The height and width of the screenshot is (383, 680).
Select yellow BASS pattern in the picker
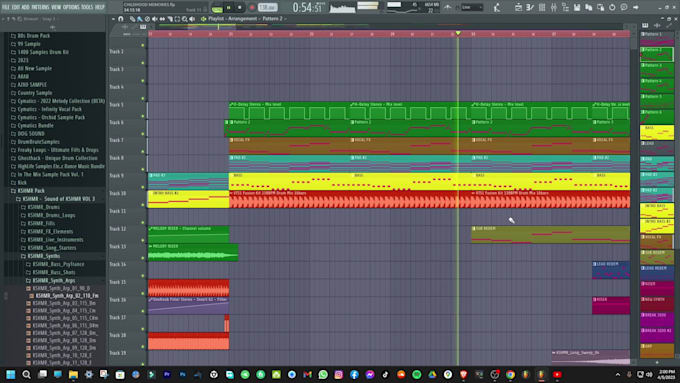pyautogui.click(x=657, y=133)
